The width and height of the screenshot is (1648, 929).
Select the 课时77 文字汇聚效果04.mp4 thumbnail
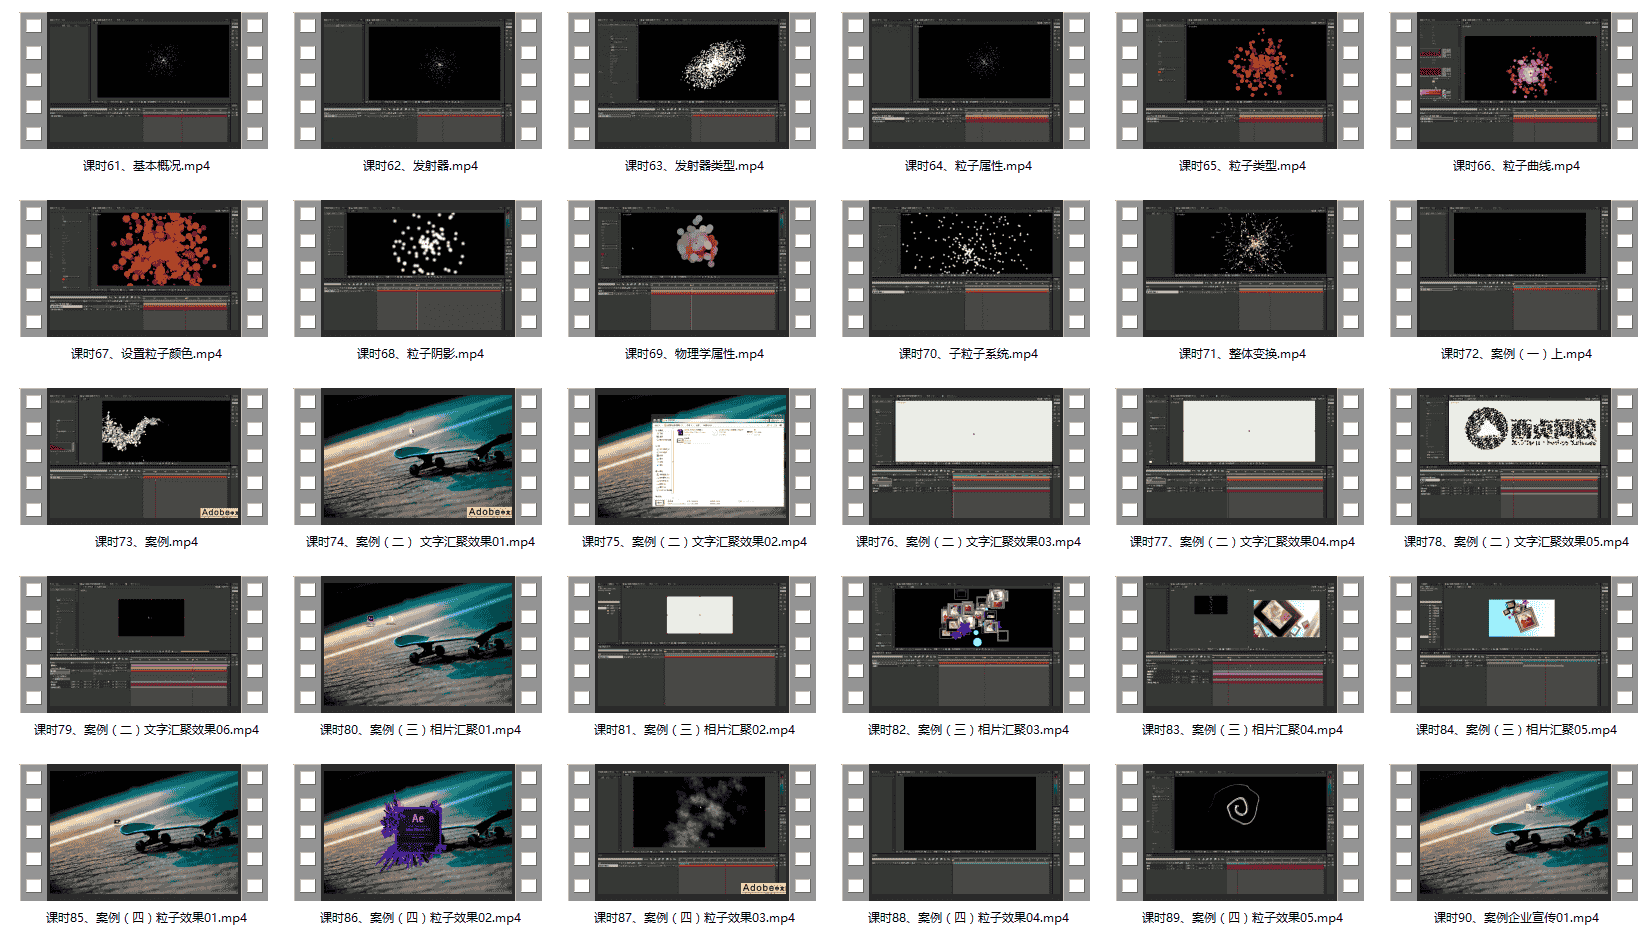1240,457
